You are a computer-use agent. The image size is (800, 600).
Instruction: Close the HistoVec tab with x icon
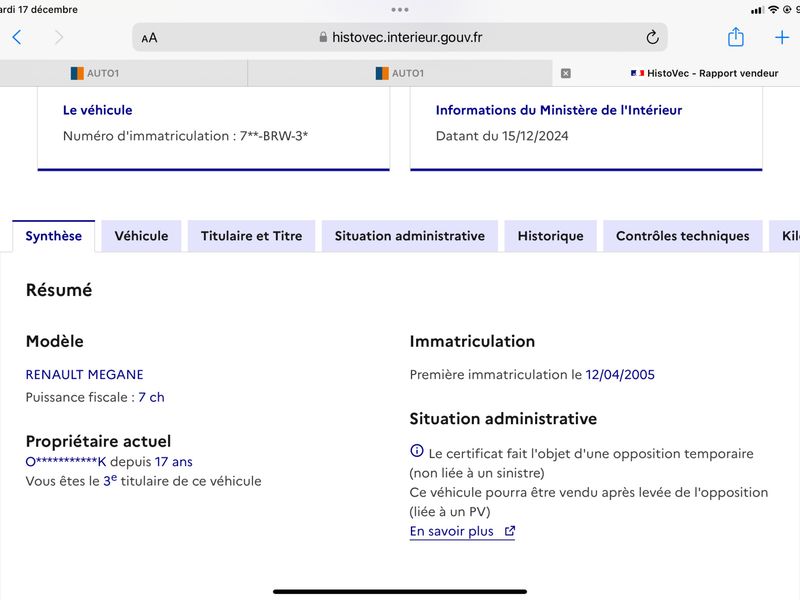pyautogui.click(x=565, y=73)
